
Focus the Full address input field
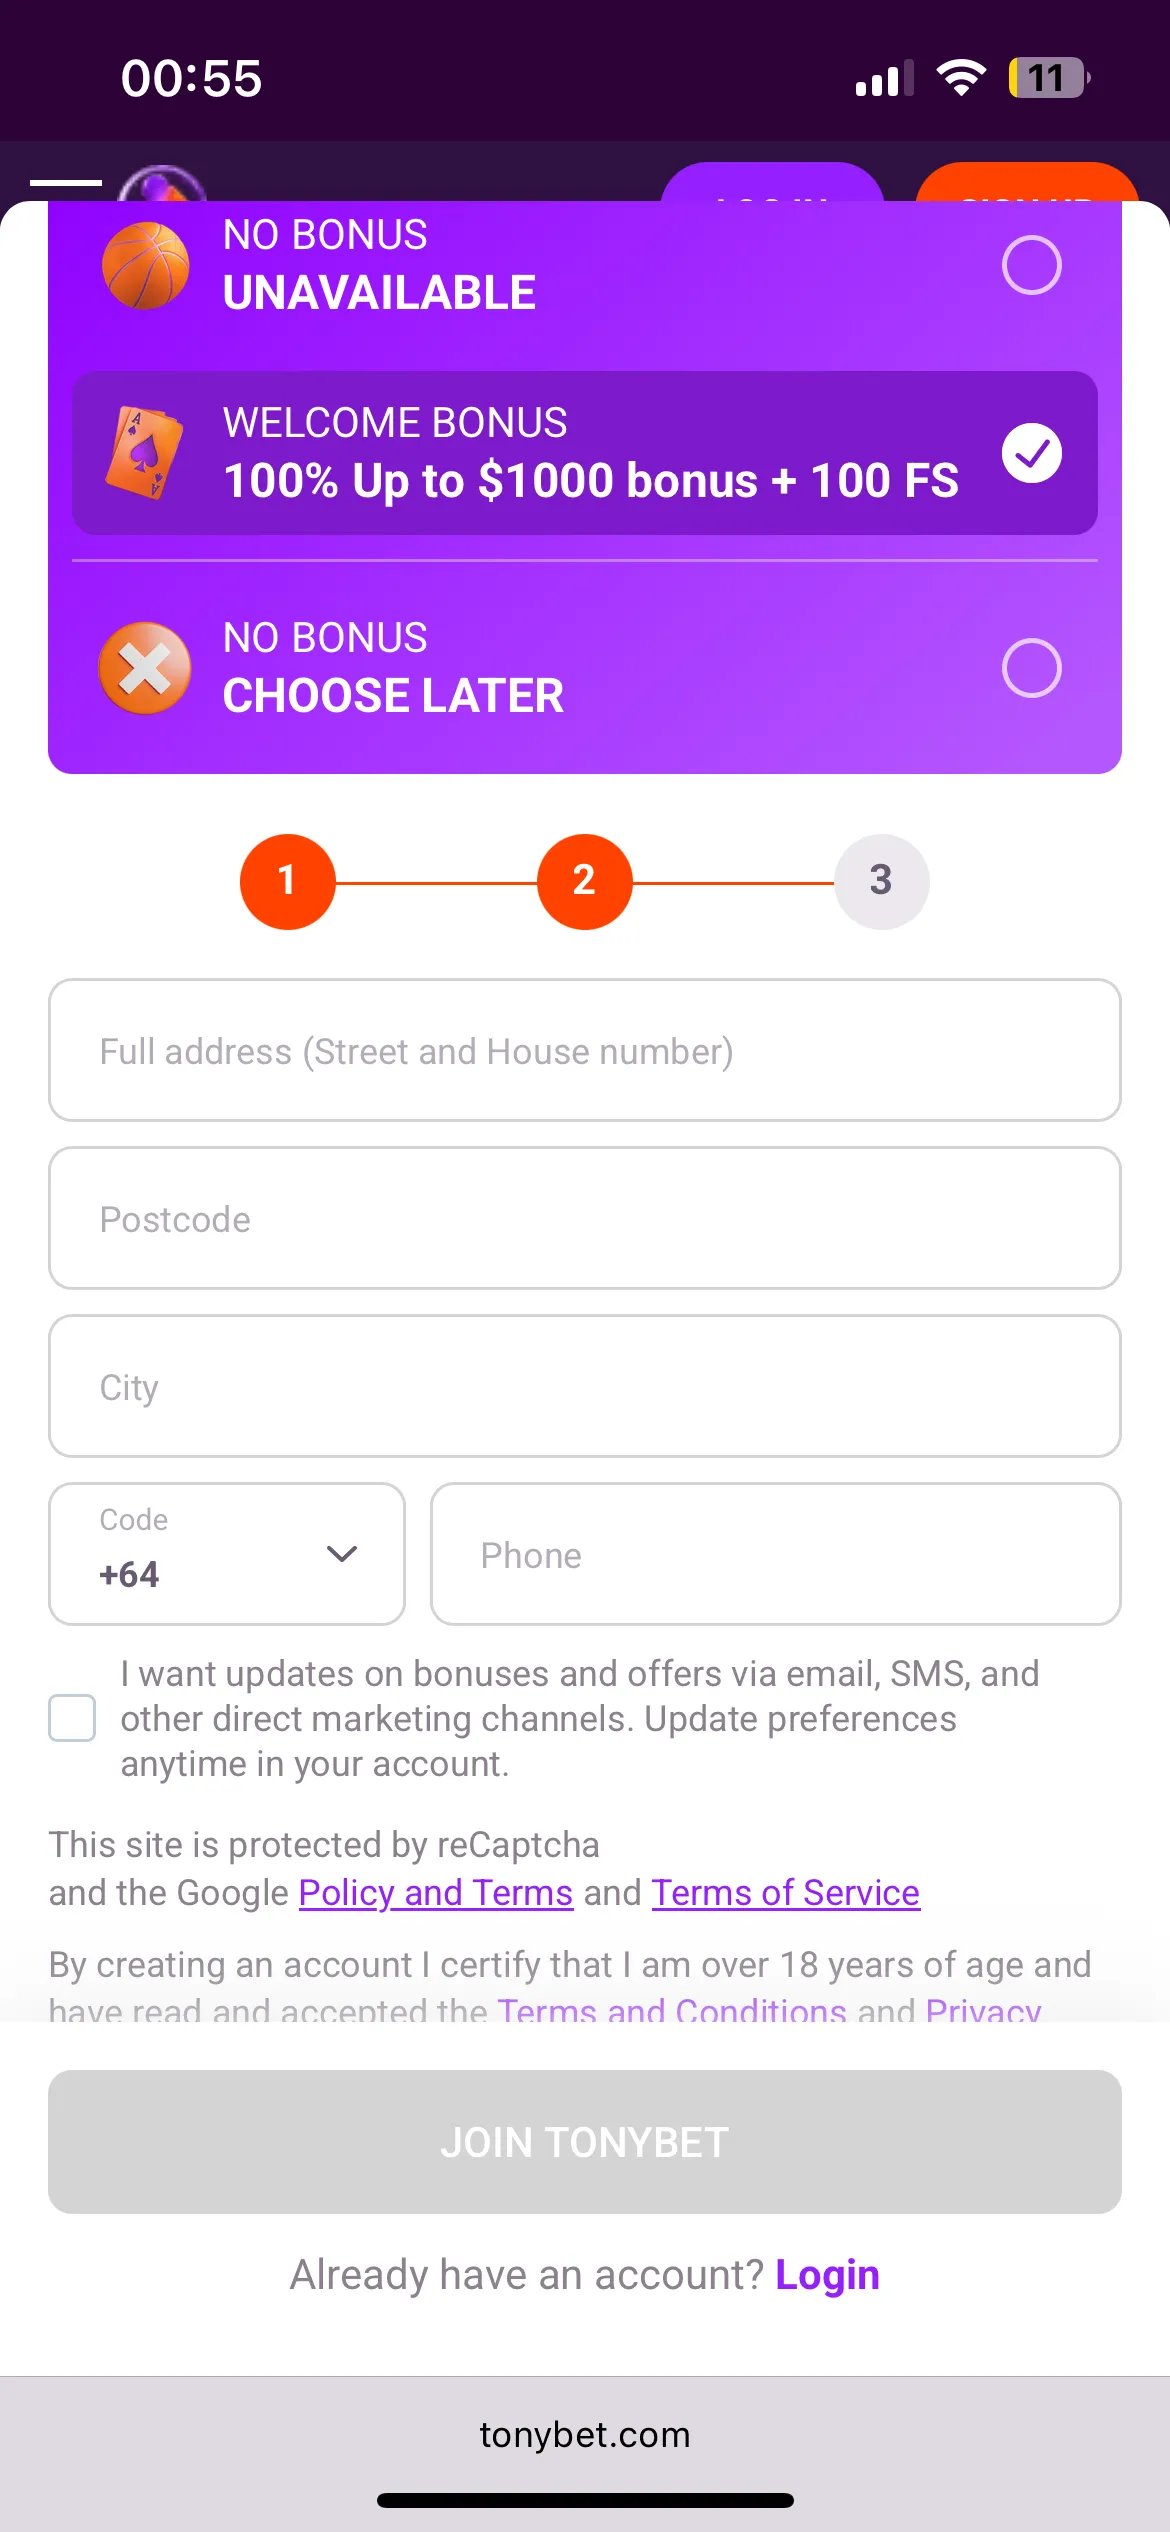pyautogui.click(x=585, y=1050)
